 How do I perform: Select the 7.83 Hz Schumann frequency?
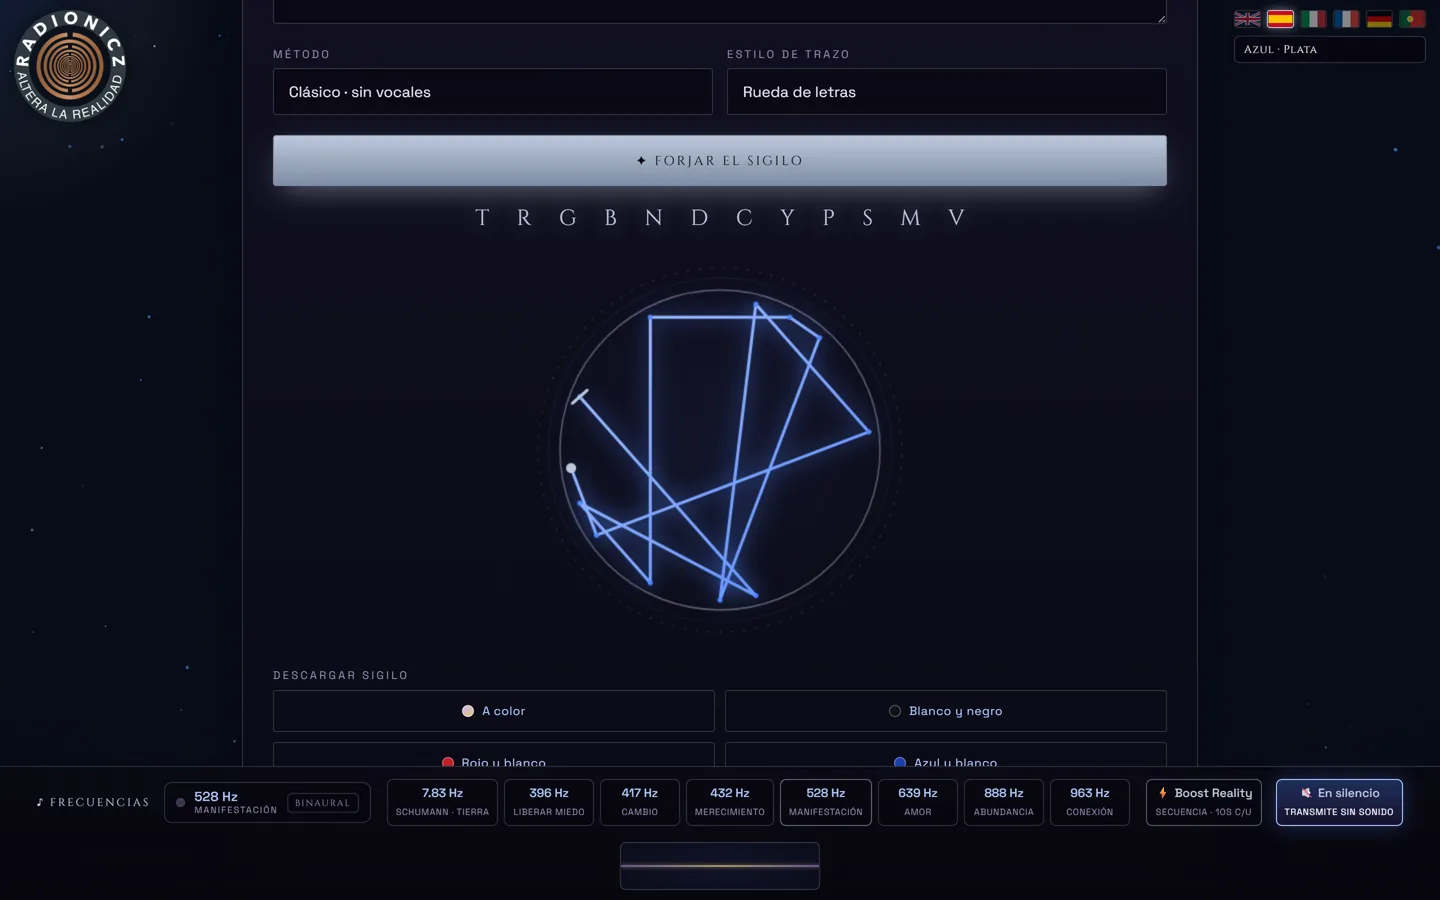[442, 802]
